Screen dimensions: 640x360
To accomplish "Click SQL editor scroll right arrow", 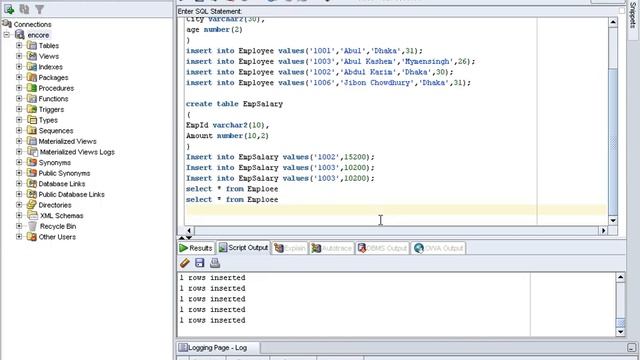I will pos(603,231).
